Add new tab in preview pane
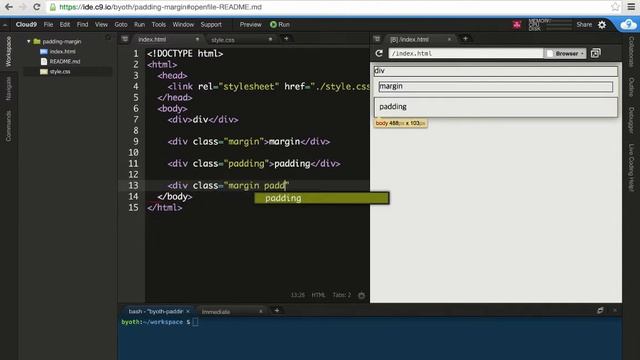Image resolution: width=640 pixels, height=360 pixels. point(465,38)
